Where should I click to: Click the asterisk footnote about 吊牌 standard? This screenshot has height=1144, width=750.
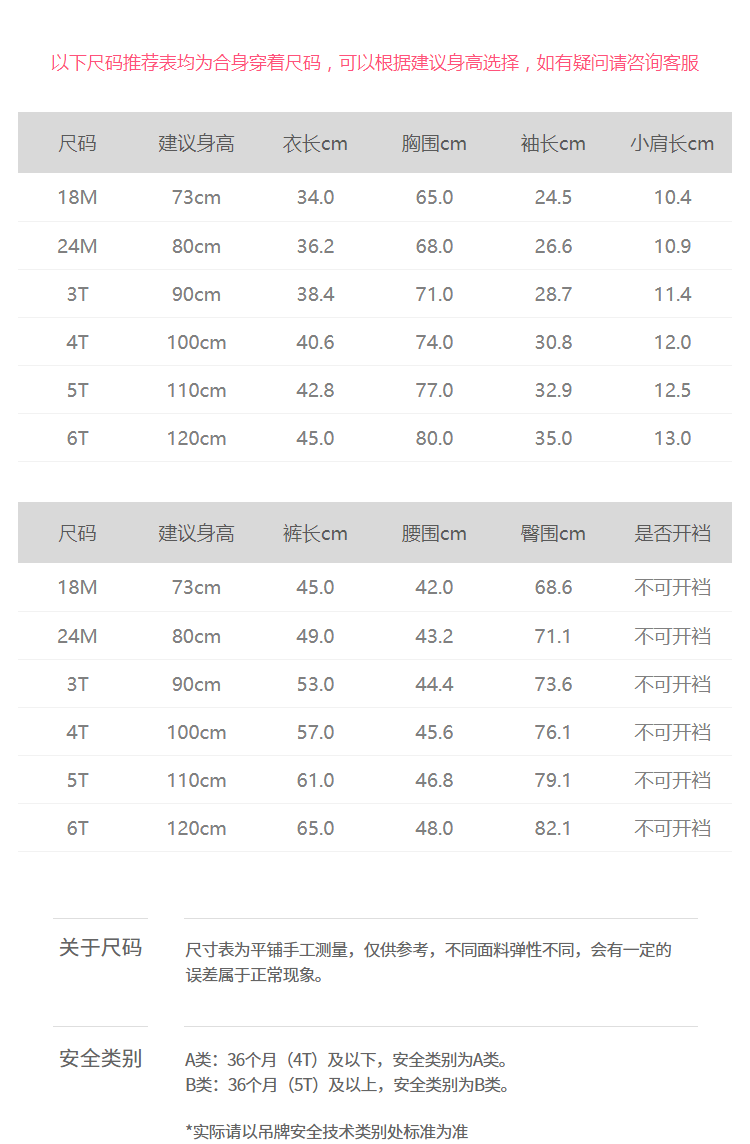327,1132
